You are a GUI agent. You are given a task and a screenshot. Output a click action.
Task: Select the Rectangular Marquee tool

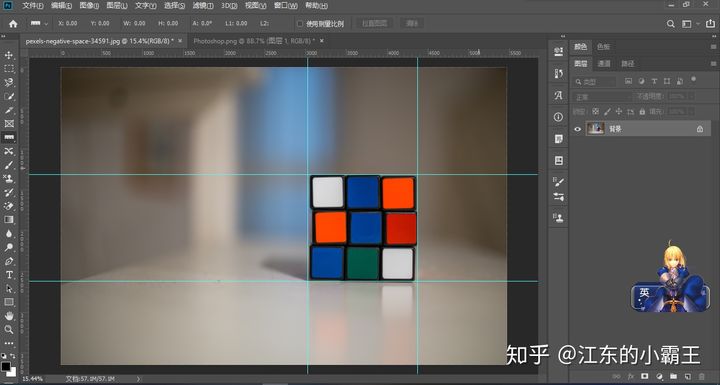pos(9,69)
